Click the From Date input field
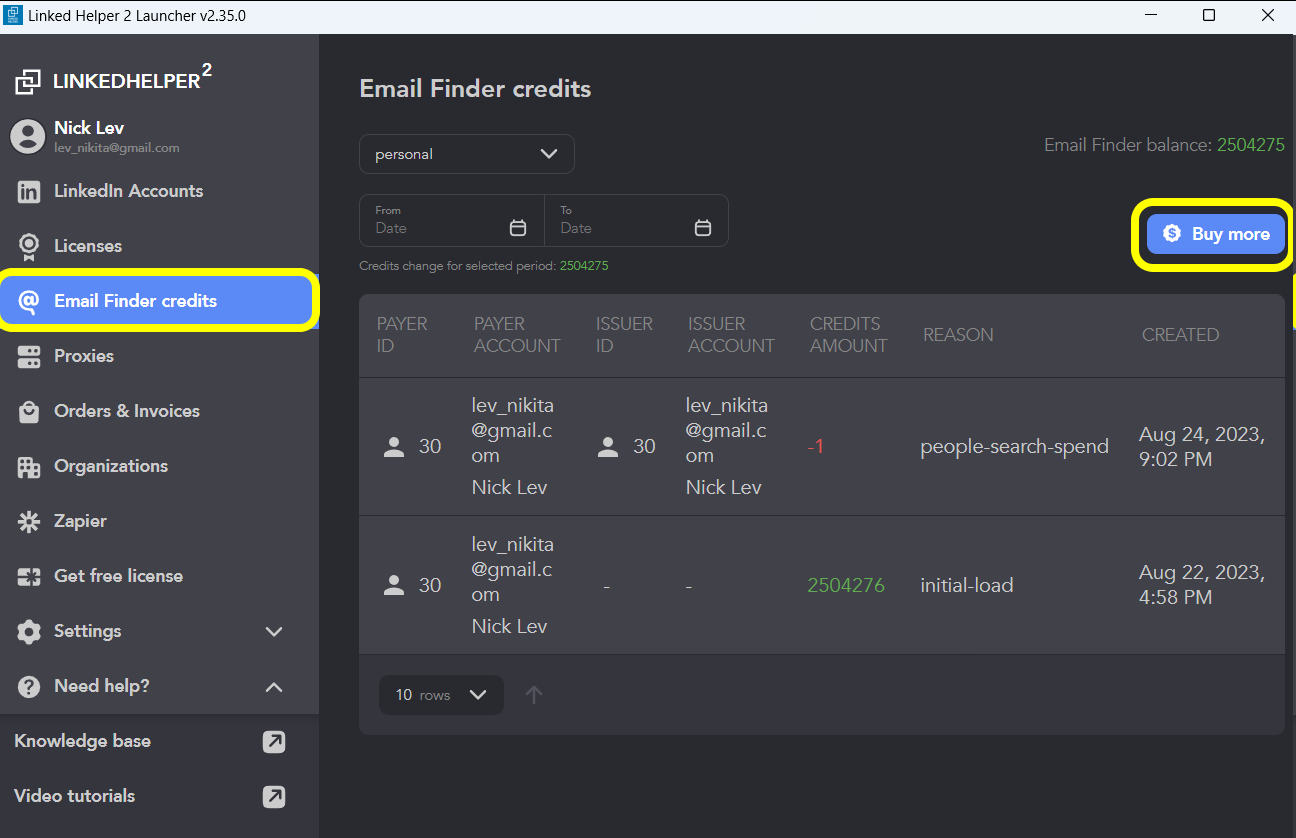This screenshot has width=1296, height=838. pos(451,220)
